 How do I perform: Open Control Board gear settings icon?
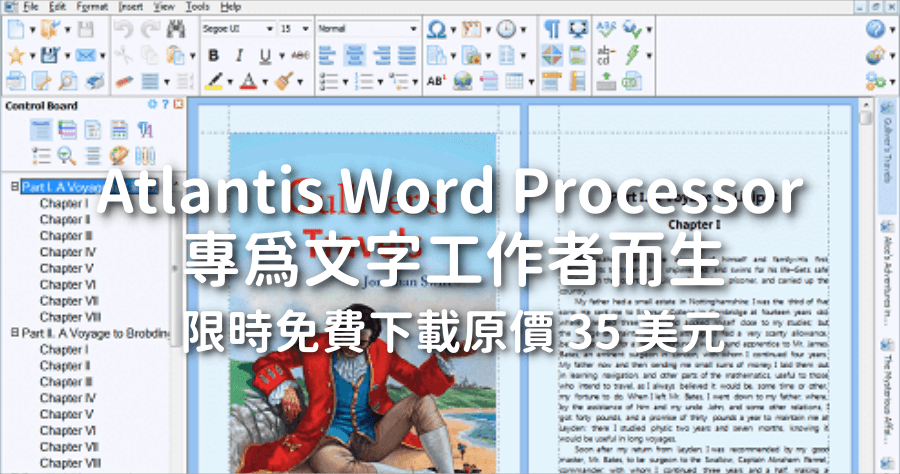pyautogui.click(x=152, y=104)
